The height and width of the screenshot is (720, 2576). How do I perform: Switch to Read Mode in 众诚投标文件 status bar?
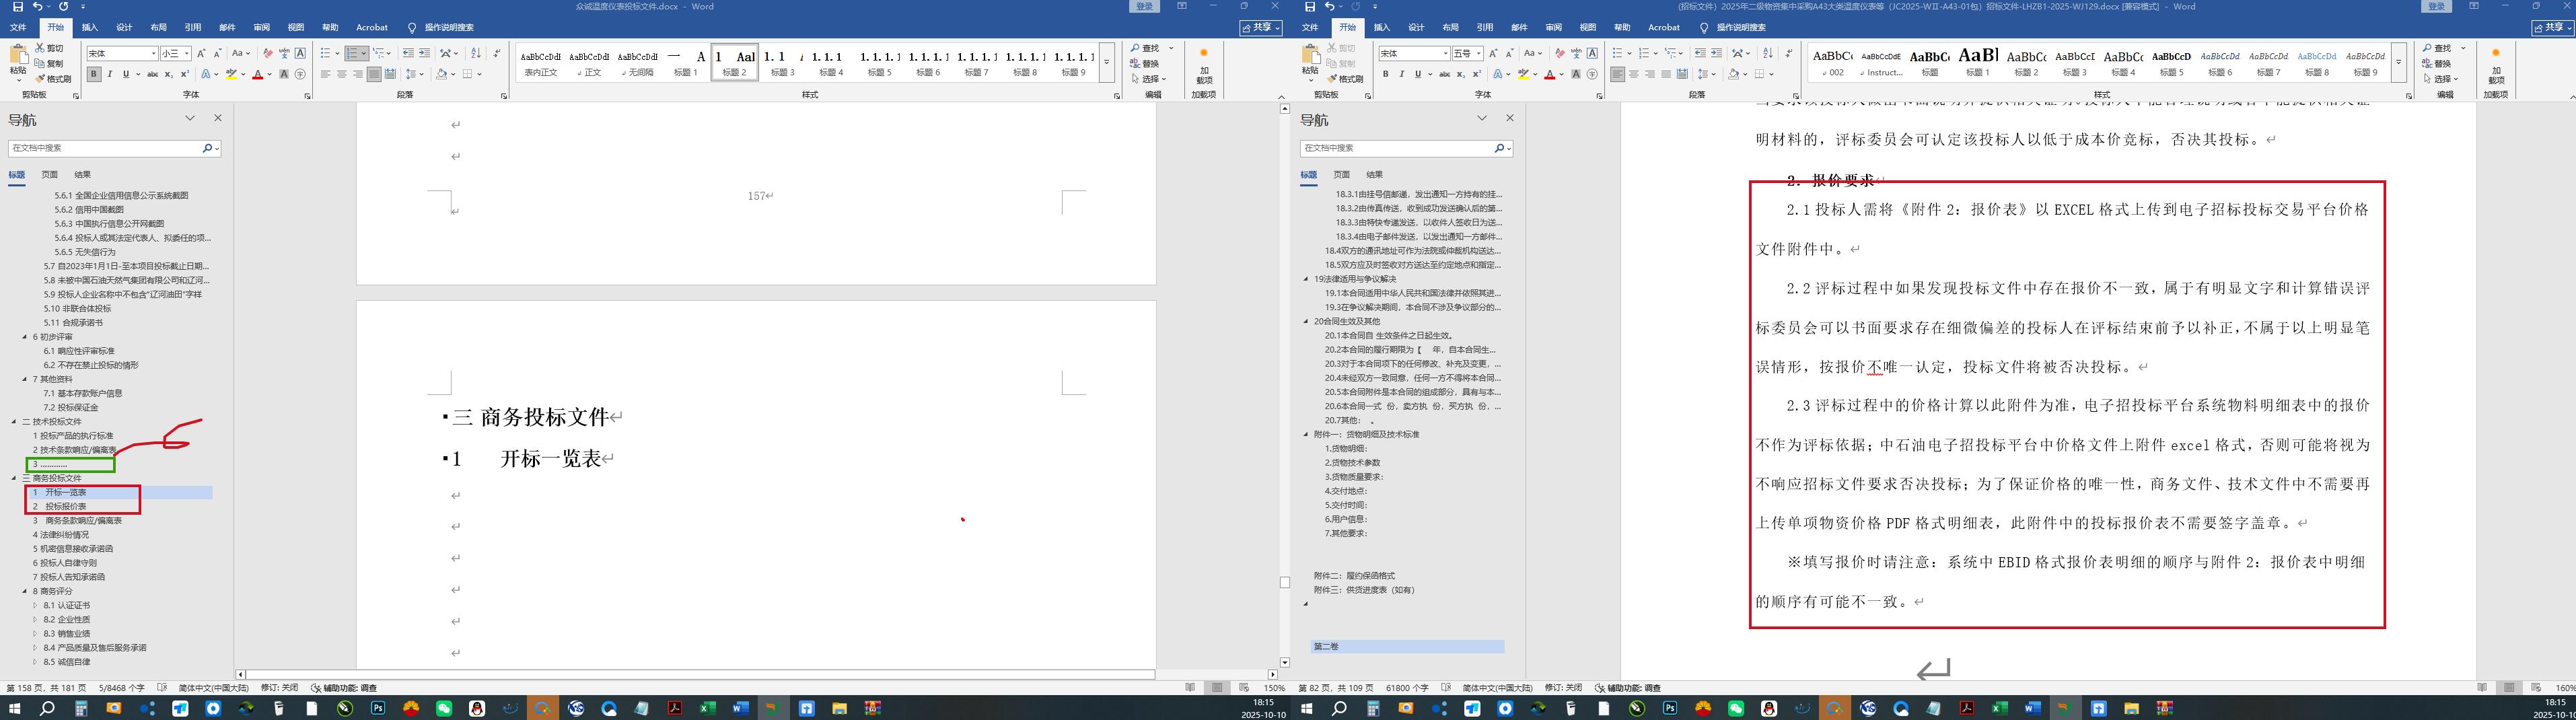click(x=1190, y=688)
